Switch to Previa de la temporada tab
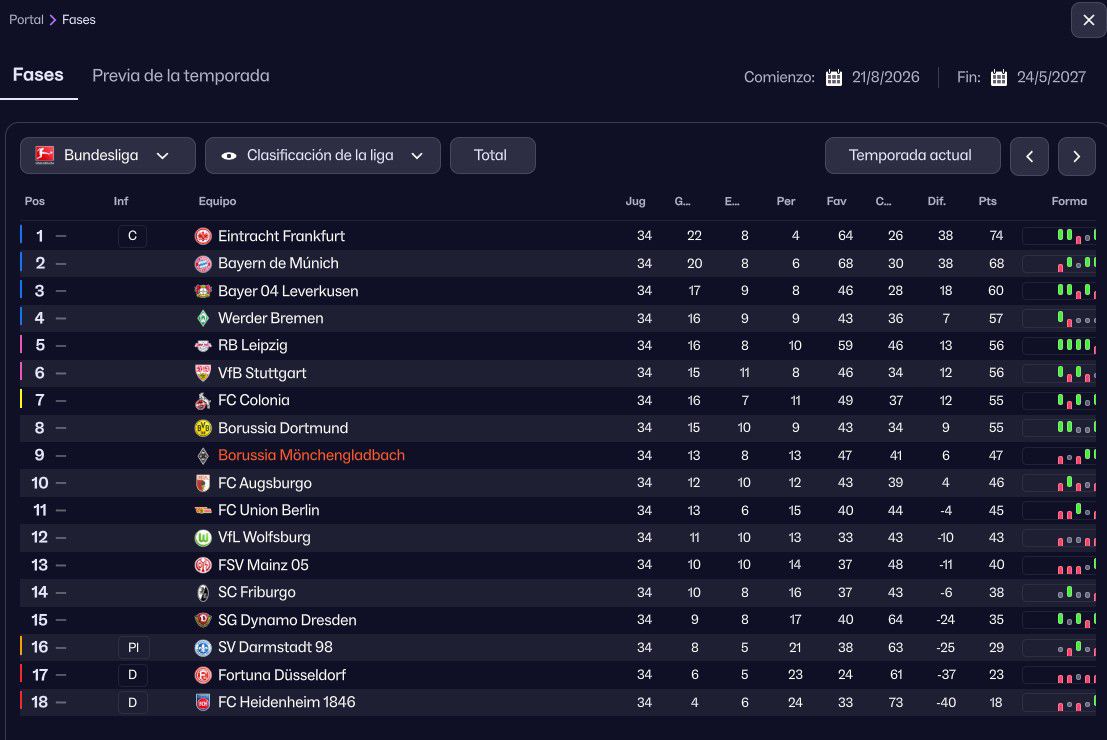This screenshot has height=740, width=1107. pyautogui.click(x=180, y=76)
